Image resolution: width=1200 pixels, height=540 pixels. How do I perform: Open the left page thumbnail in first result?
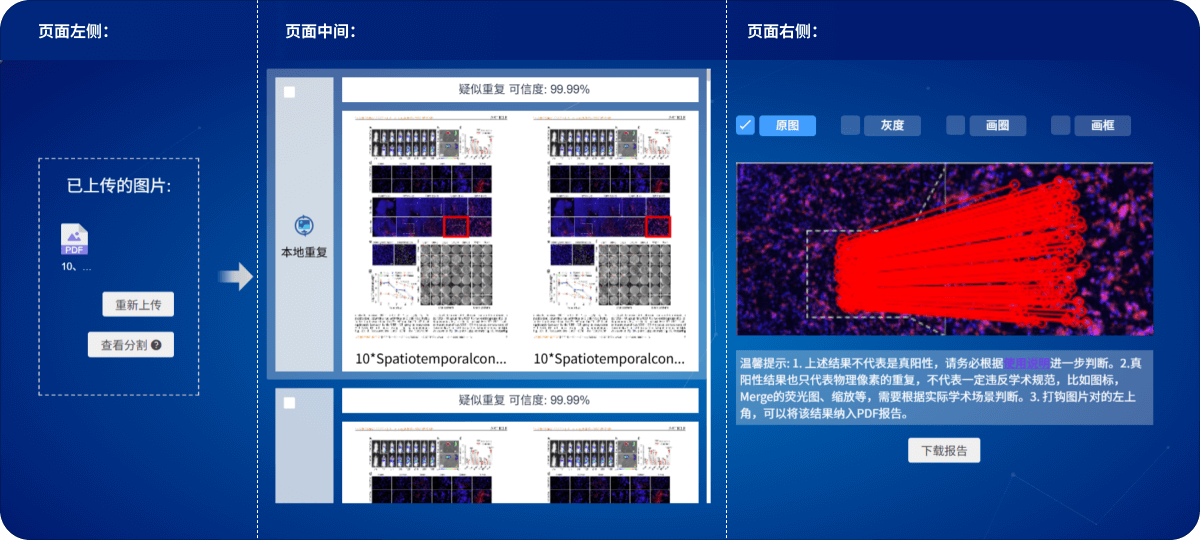tap(430, 228)
